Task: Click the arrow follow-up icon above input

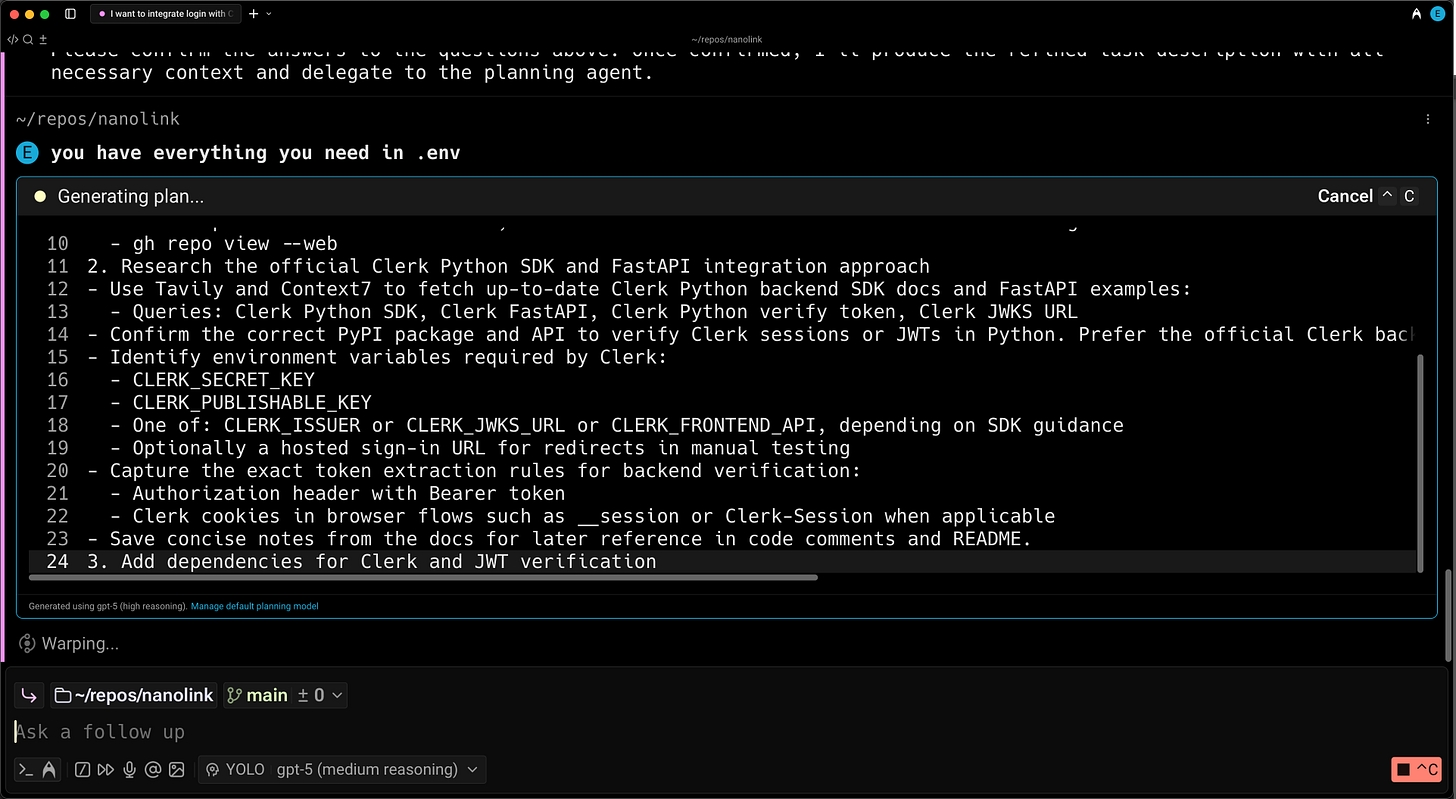Action: 28,695
